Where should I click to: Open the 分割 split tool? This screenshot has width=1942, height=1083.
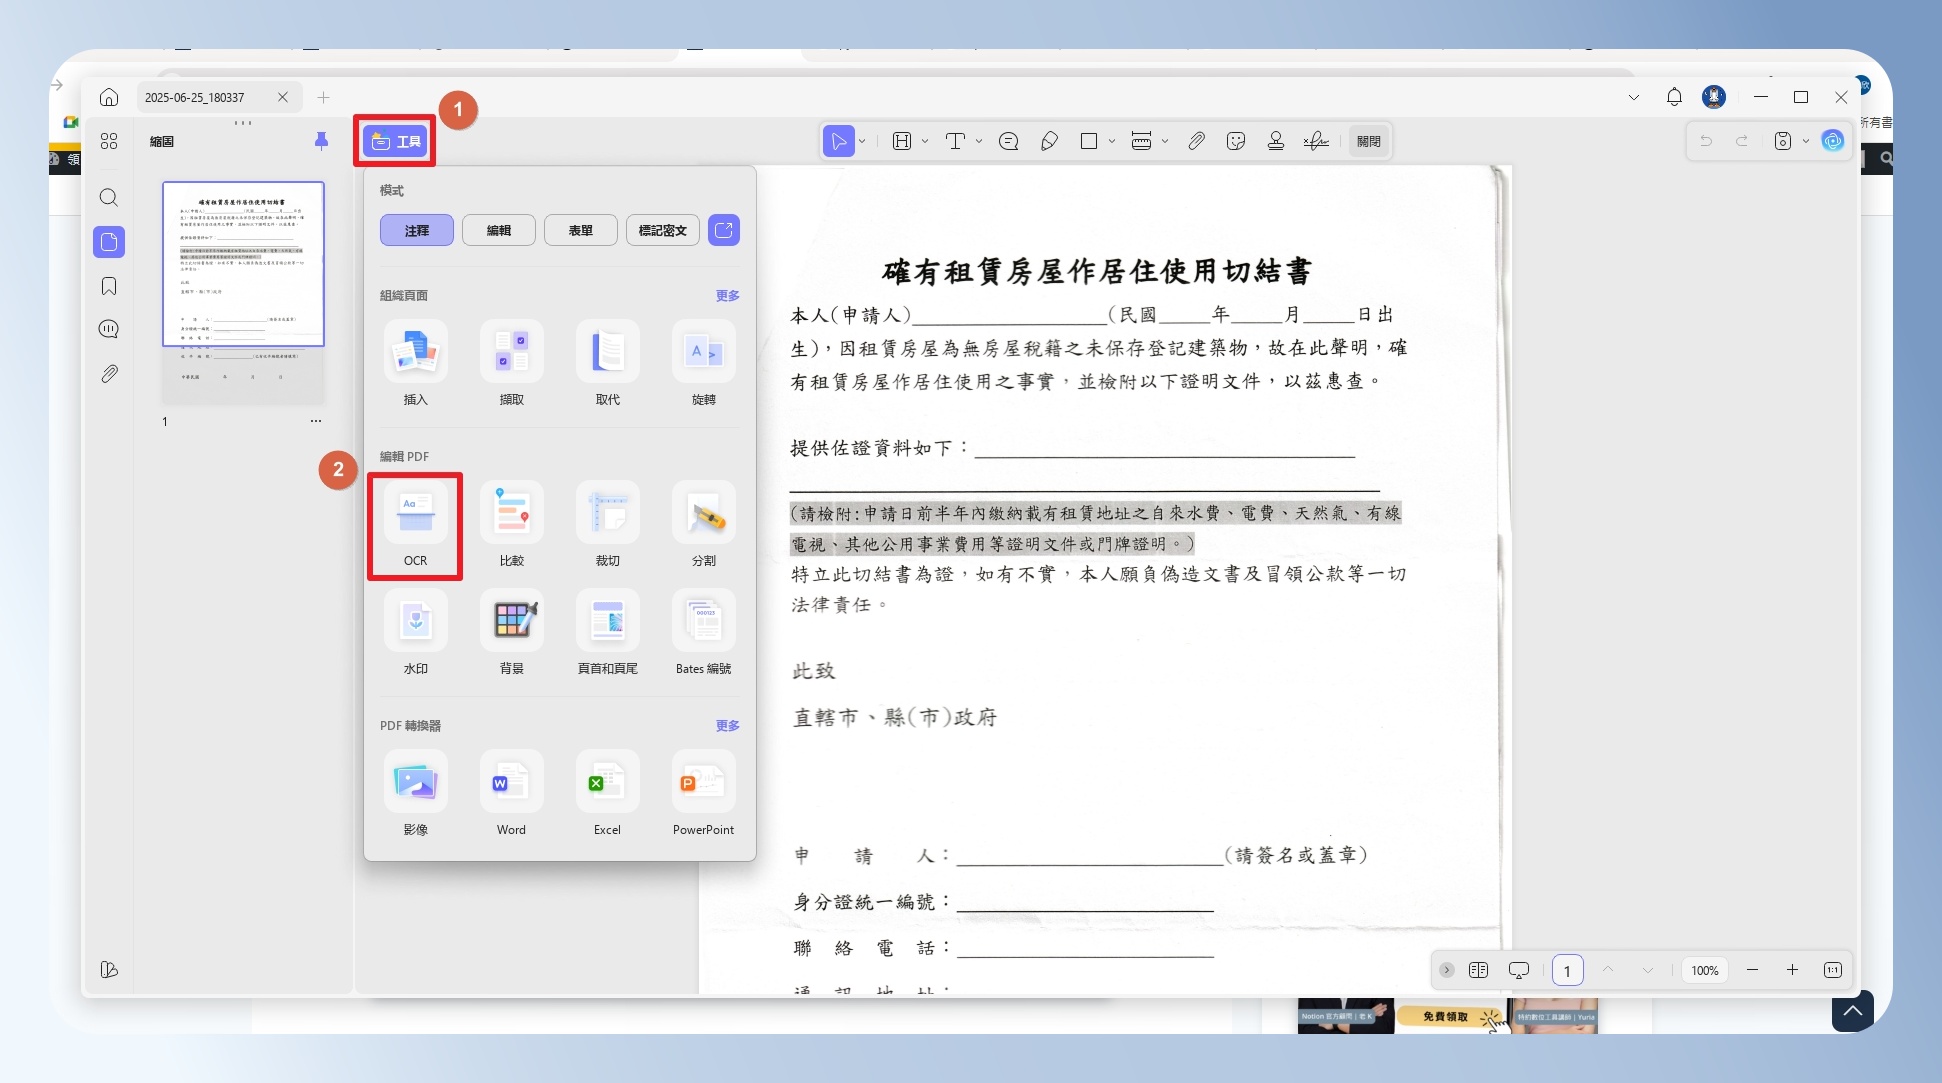tap(703, 526)
